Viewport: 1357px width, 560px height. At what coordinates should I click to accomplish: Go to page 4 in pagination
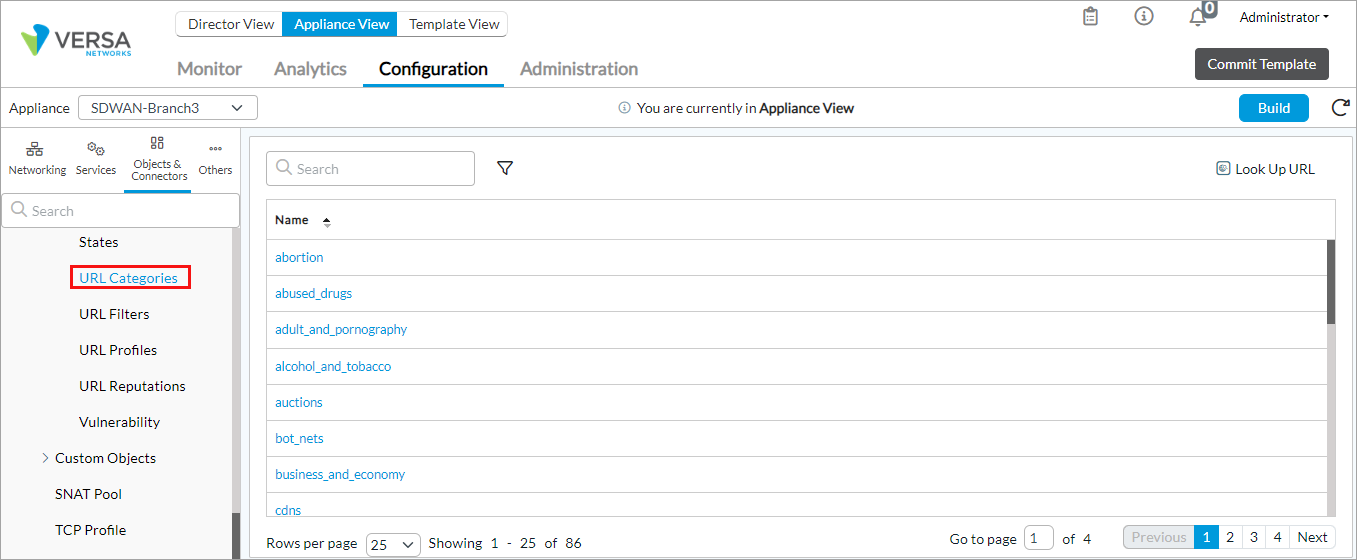pos(1277,537)
